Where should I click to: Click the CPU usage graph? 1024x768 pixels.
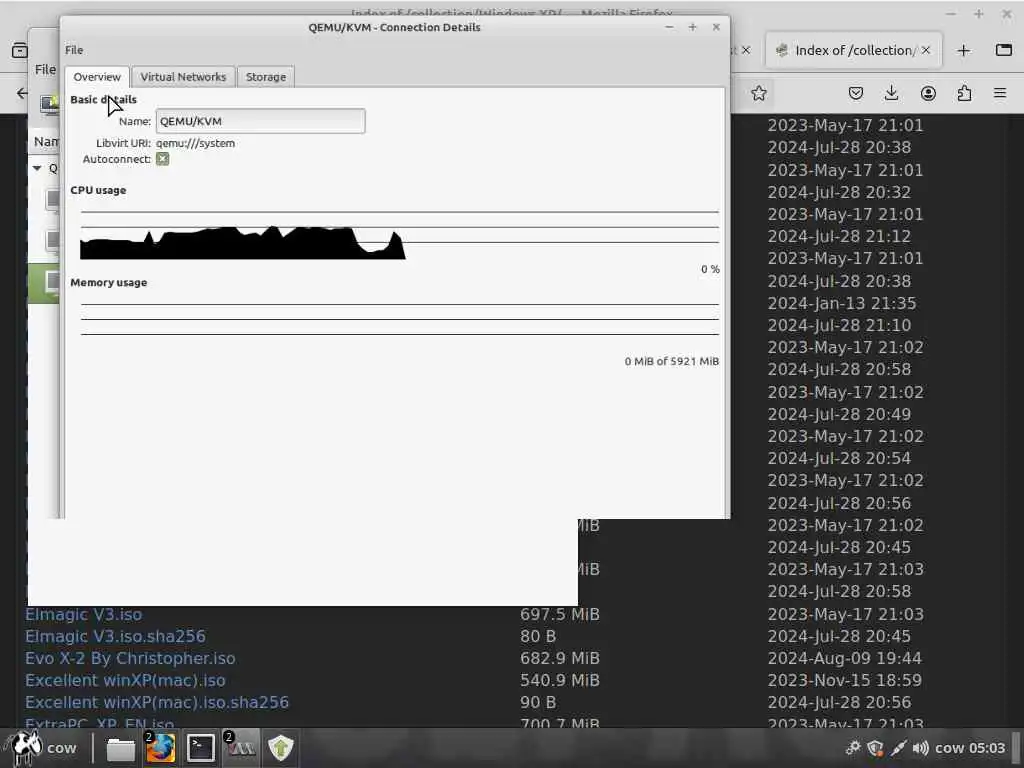[400, 235]
